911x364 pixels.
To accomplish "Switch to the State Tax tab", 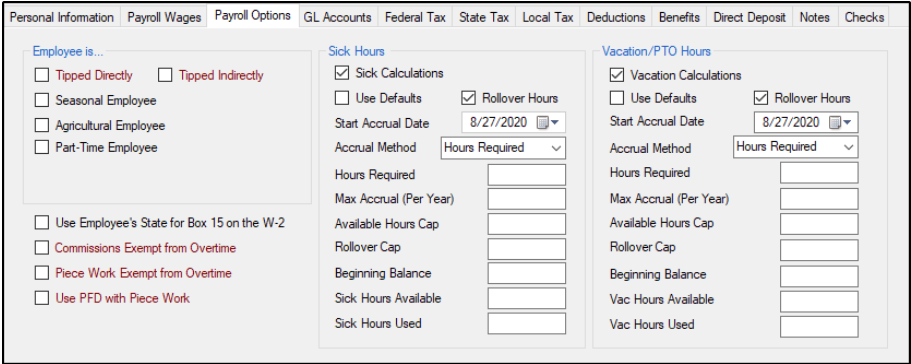I will [484, 17].
